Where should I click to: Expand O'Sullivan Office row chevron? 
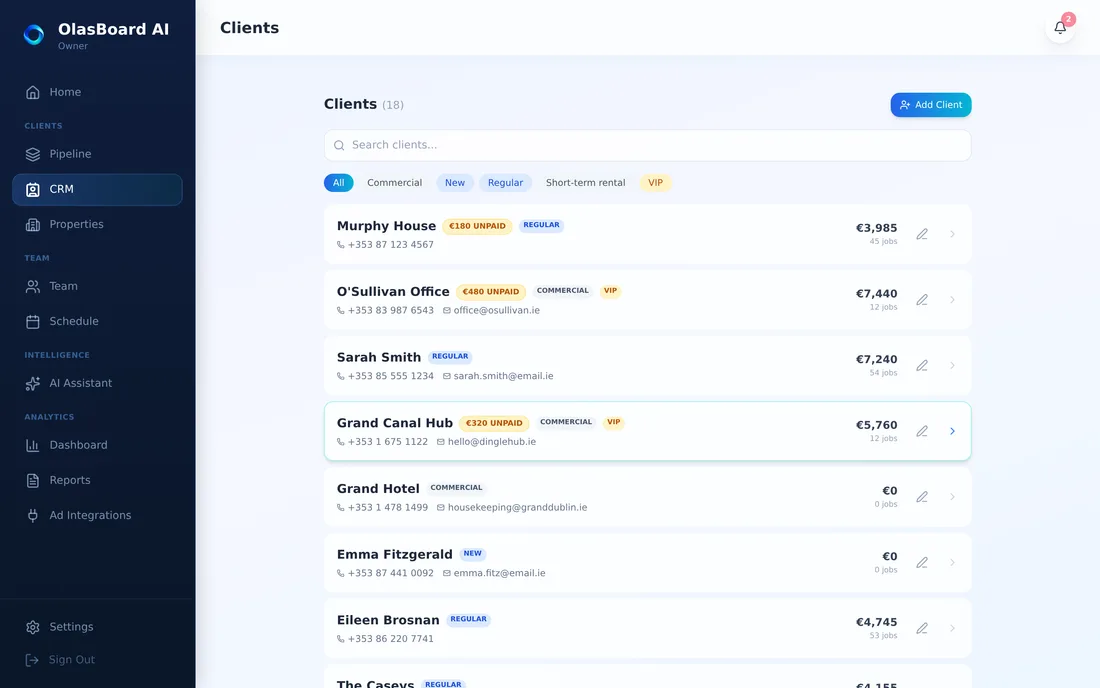952,300
